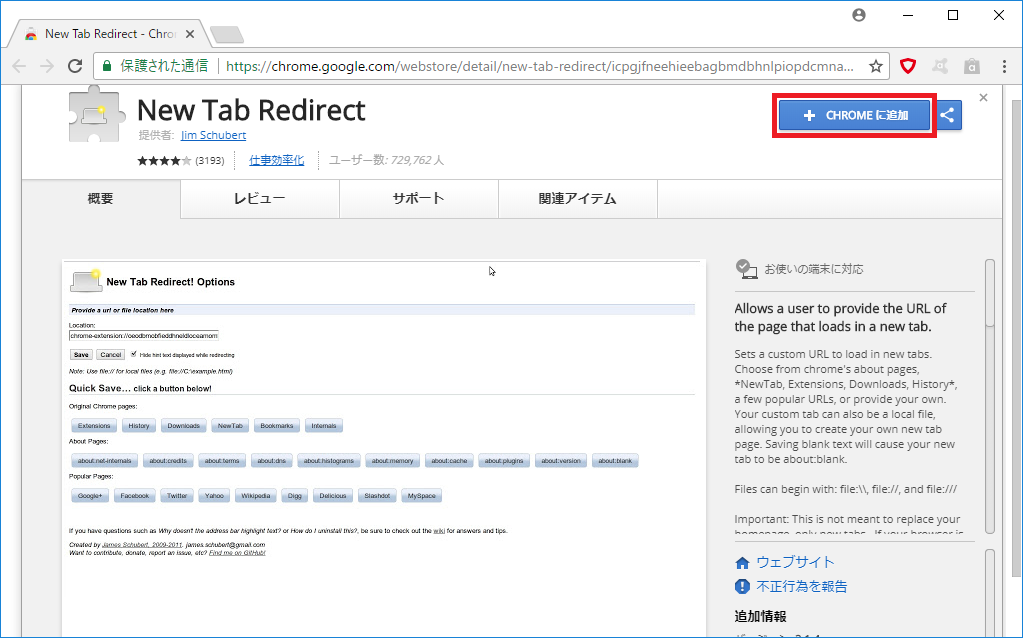Click the New Tab Redirect heading

[251, 110]
